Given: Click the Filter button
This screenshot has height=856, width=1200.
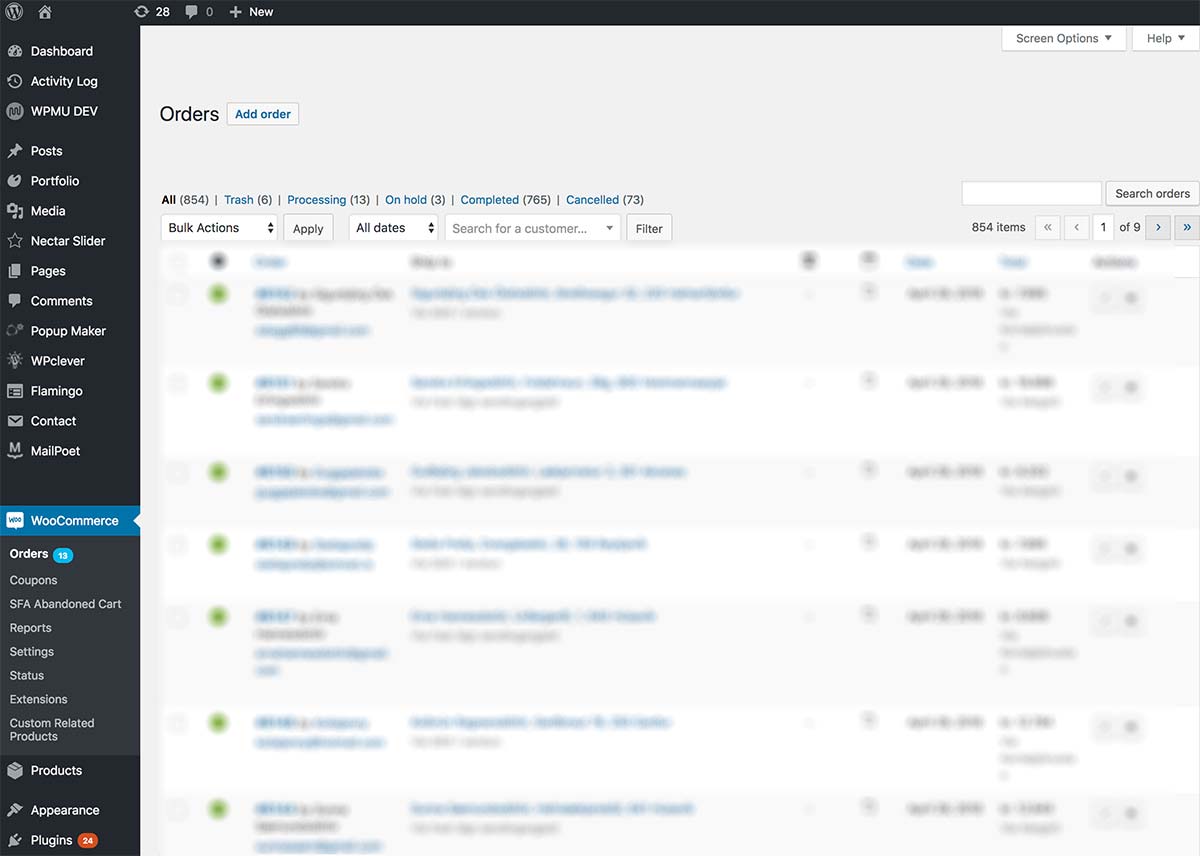Looking at the screenshot, I should [649, 229].
